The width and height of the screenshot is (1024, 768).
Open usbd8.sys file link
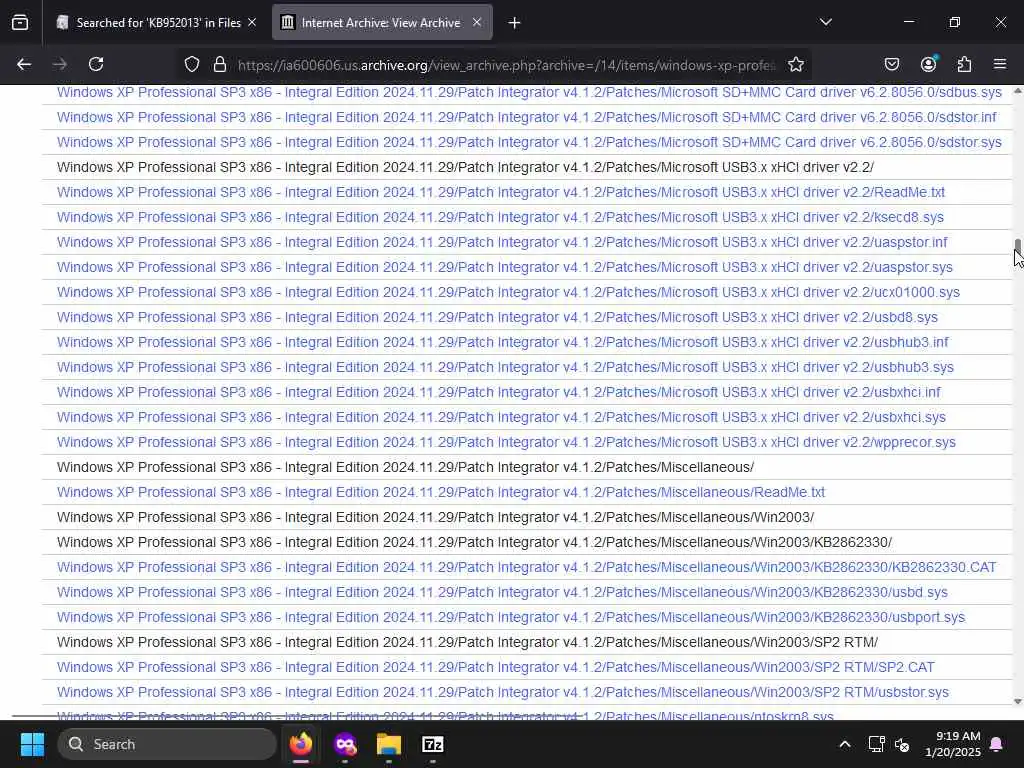click(x=497, y=317)
